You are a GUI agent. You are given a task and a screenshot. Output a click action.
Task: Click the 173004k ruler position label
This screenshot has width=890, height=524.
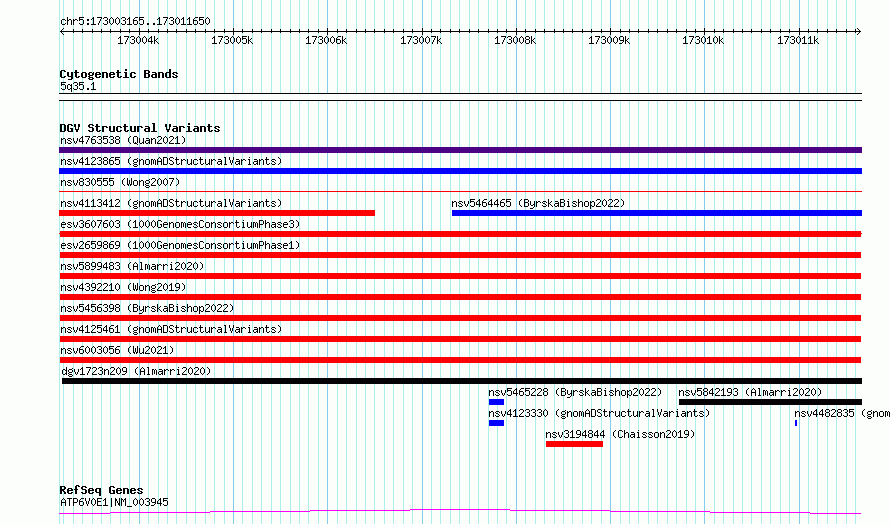coord(138,41)
